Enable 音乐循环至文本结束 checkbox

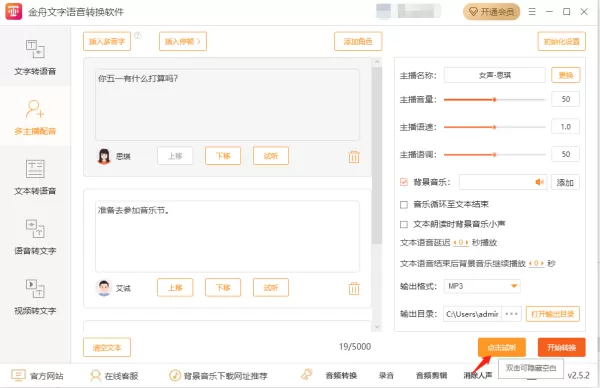pyautogui.click(x=404, y=205)
